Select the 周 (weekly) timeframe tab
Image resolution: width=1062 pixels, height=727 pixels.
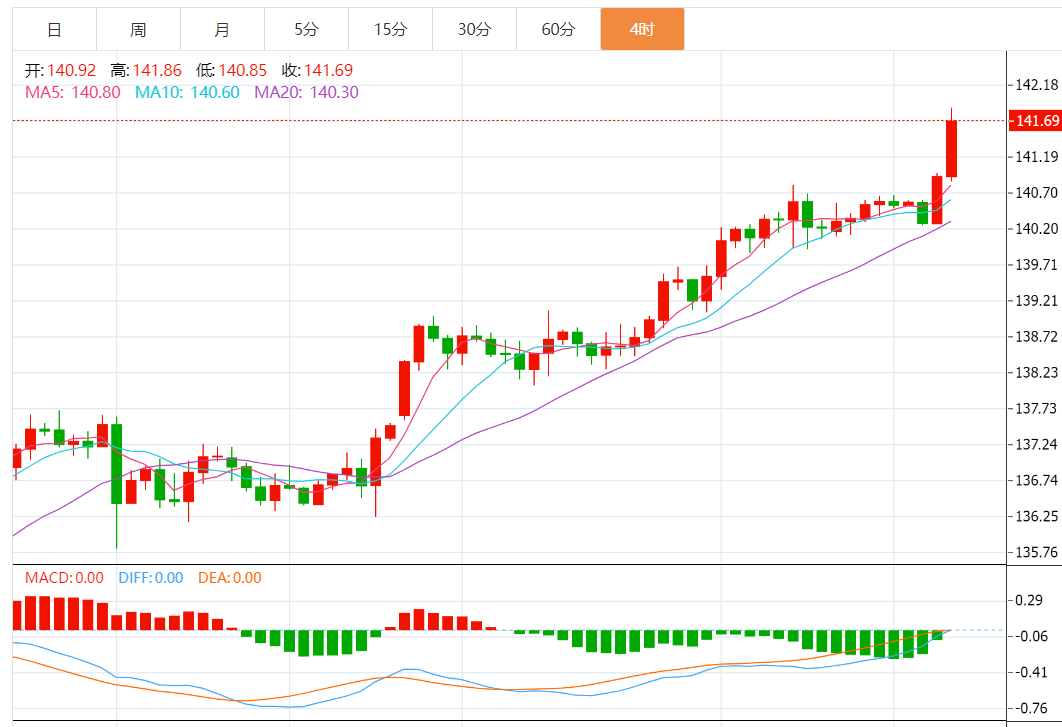[138, 30]
